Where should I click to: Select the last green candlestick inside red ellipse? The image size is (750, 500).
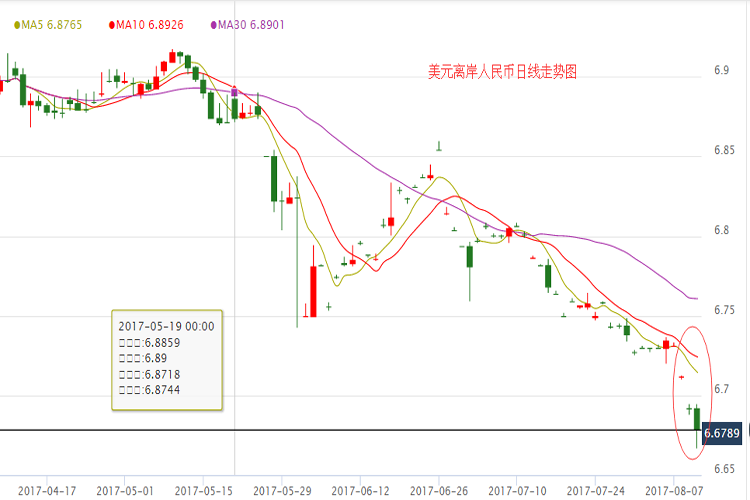click(697, 418)
